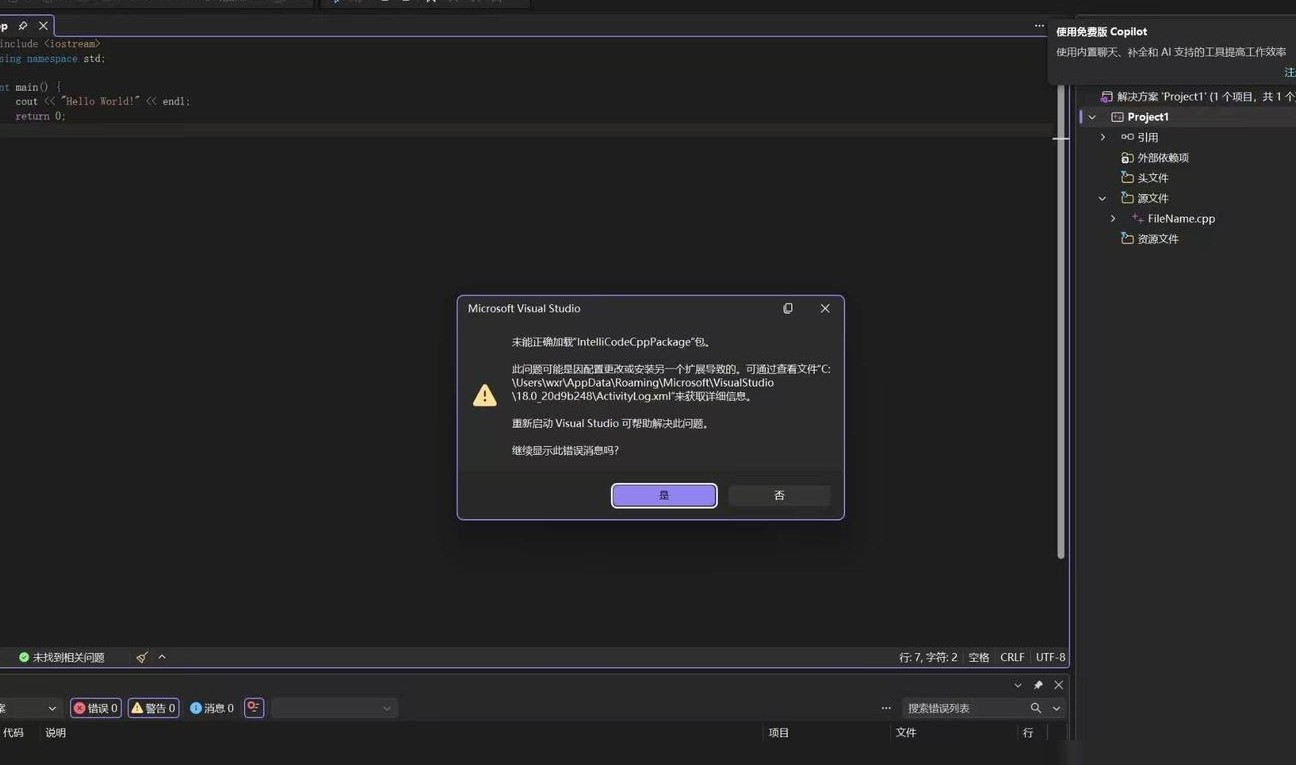Close the Microsoft Visual Studio error dialog
The width and height of the screenshot is (1296, 765).
tap(825, 308)
